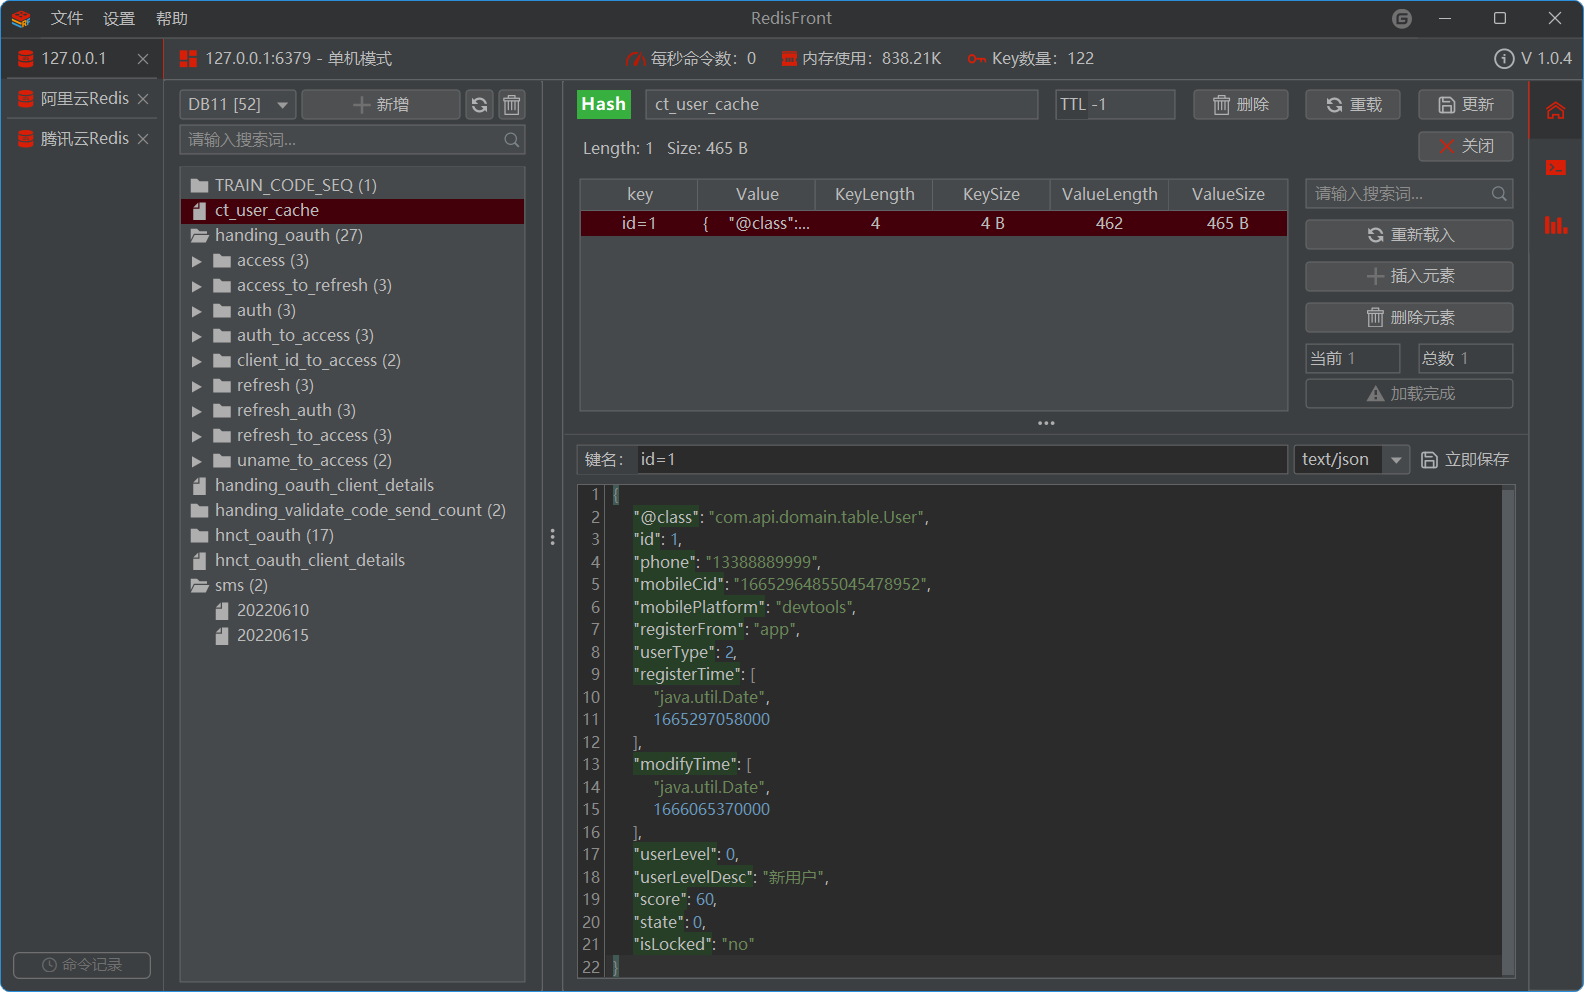
Task: Expand the client_id_to_access (2) folder
Action: 197,361
